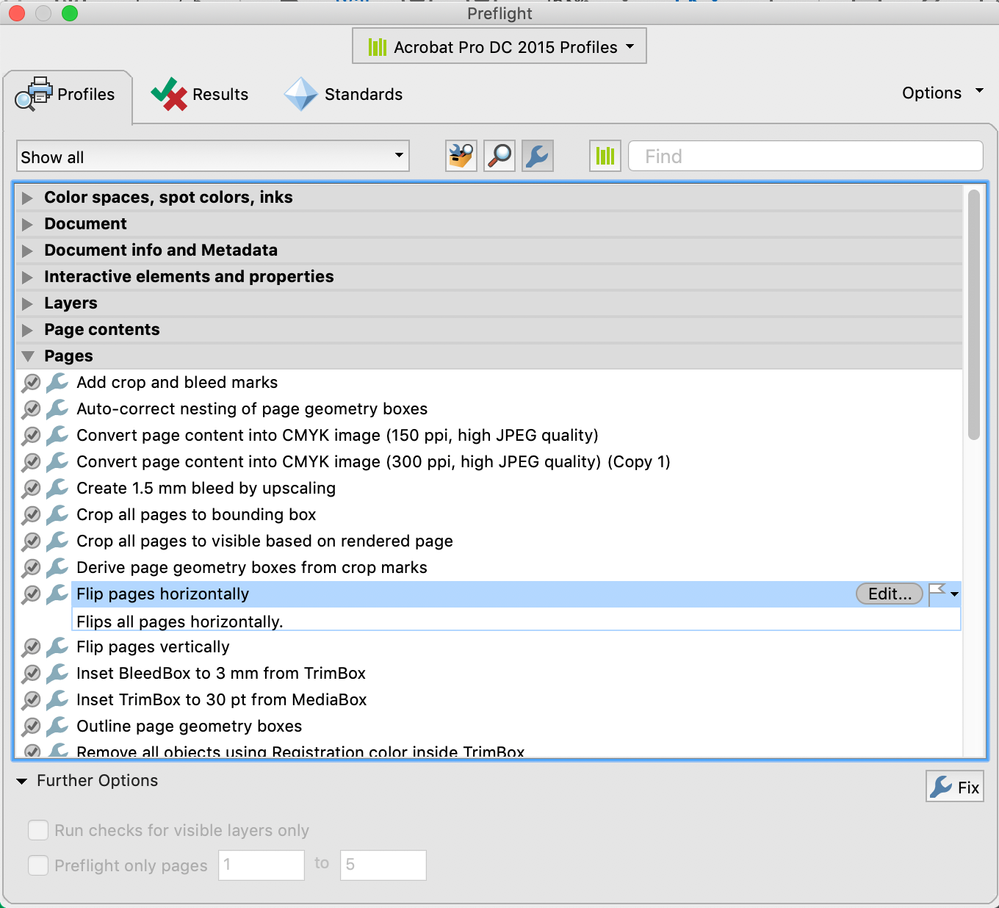Expand the Layers group
This screenshot has height=908, width=999.
(x=27, y=303)
